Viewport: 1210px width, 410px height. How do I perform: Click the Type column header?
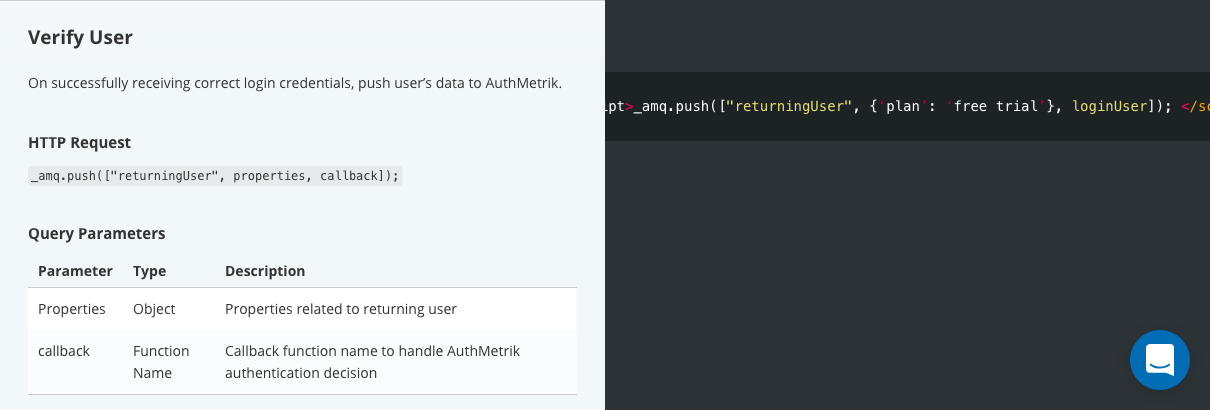(x=149, y=271)
